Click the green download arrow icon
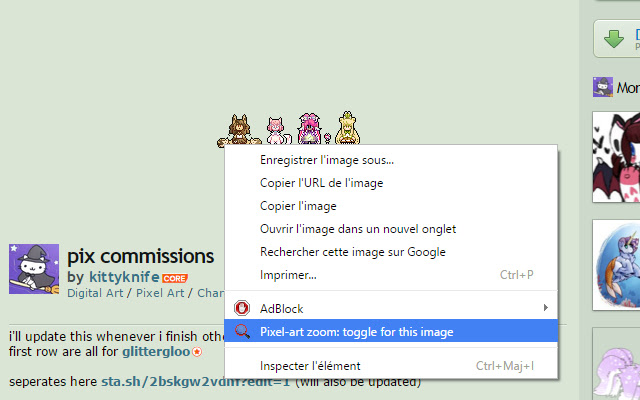This screenshot has height=400, width=640. click(615, 40)
